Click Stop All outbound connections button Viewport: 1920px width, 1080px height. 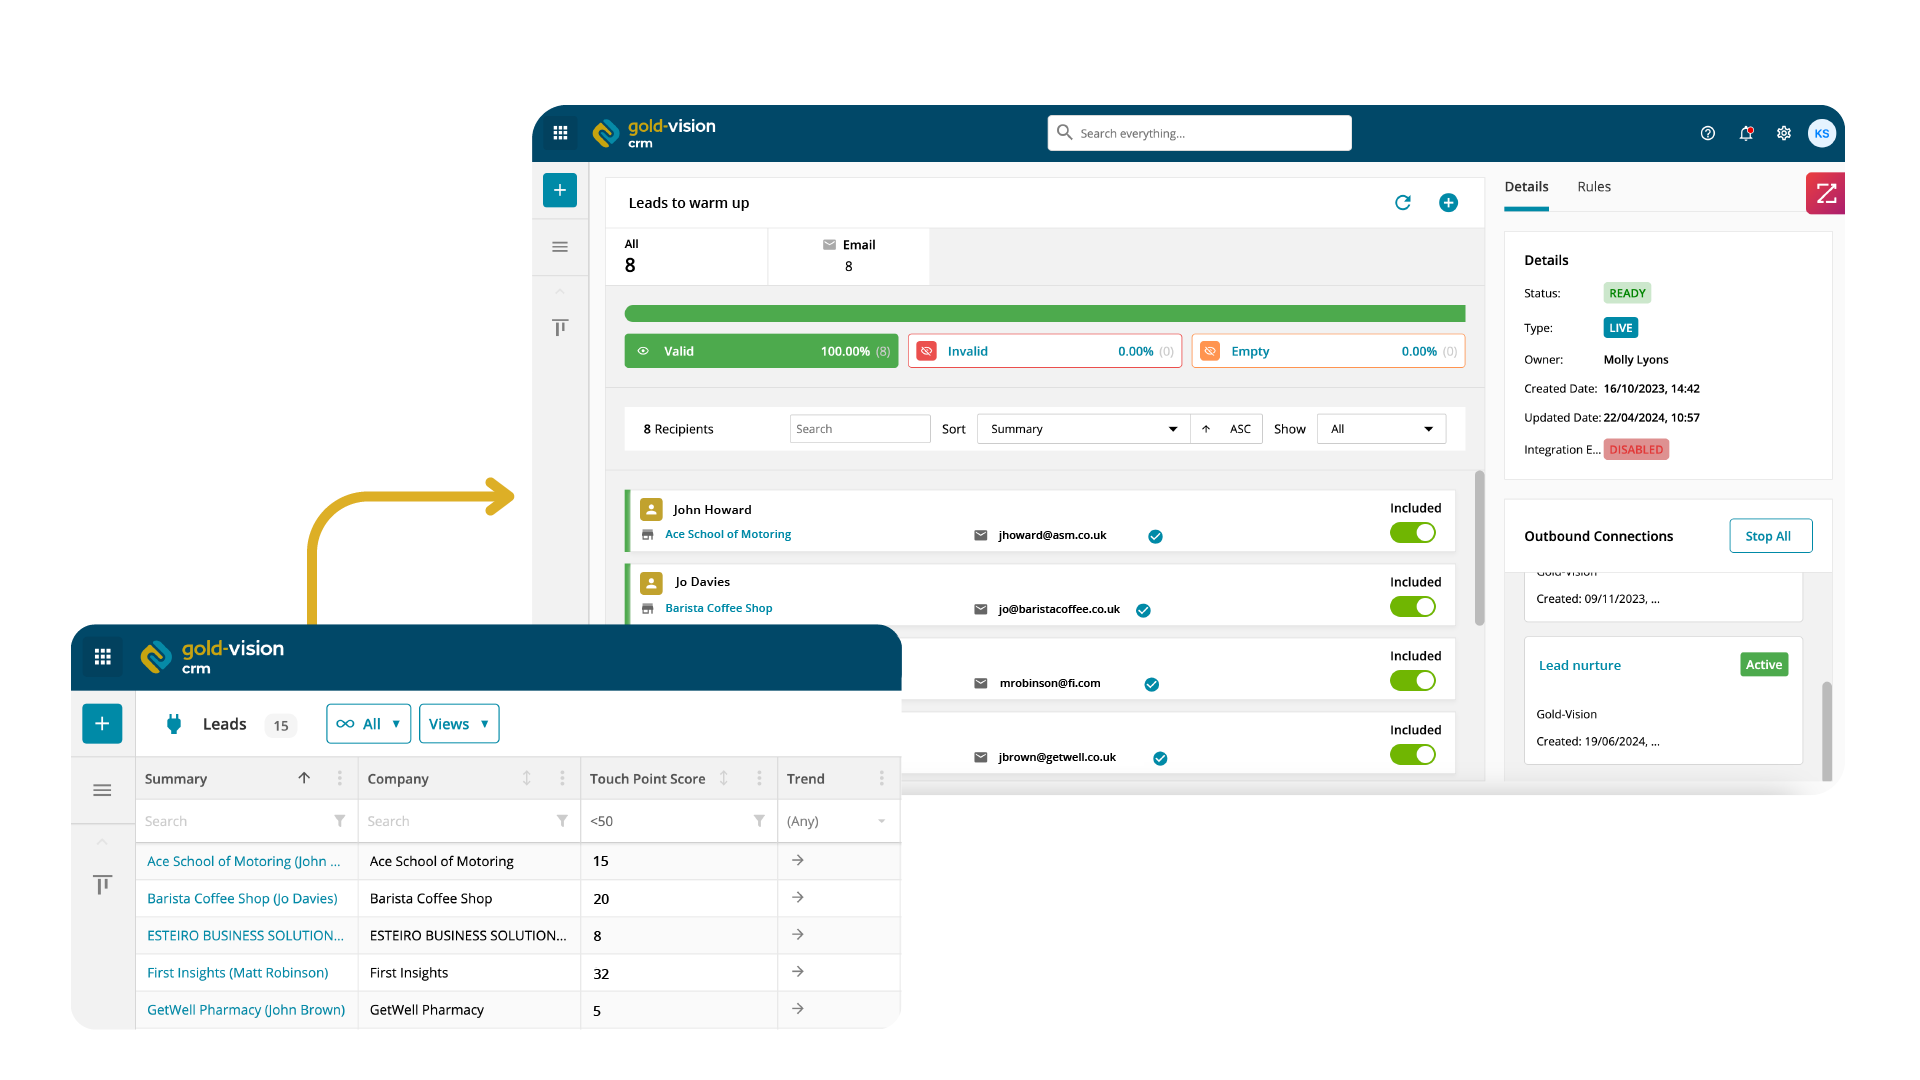tap(1767, 534)
